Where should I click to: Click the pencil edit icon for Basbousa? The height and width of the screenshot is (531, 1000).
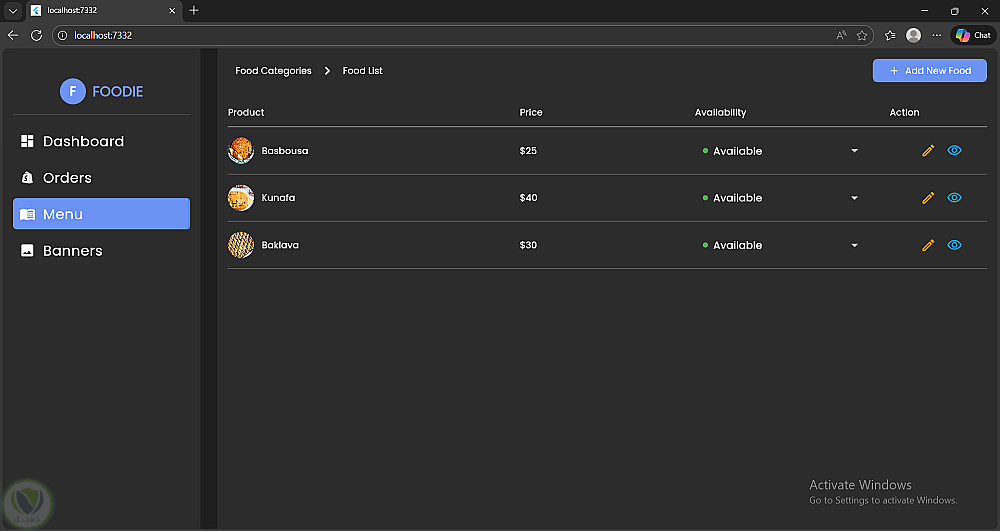[x=928, y=151]
